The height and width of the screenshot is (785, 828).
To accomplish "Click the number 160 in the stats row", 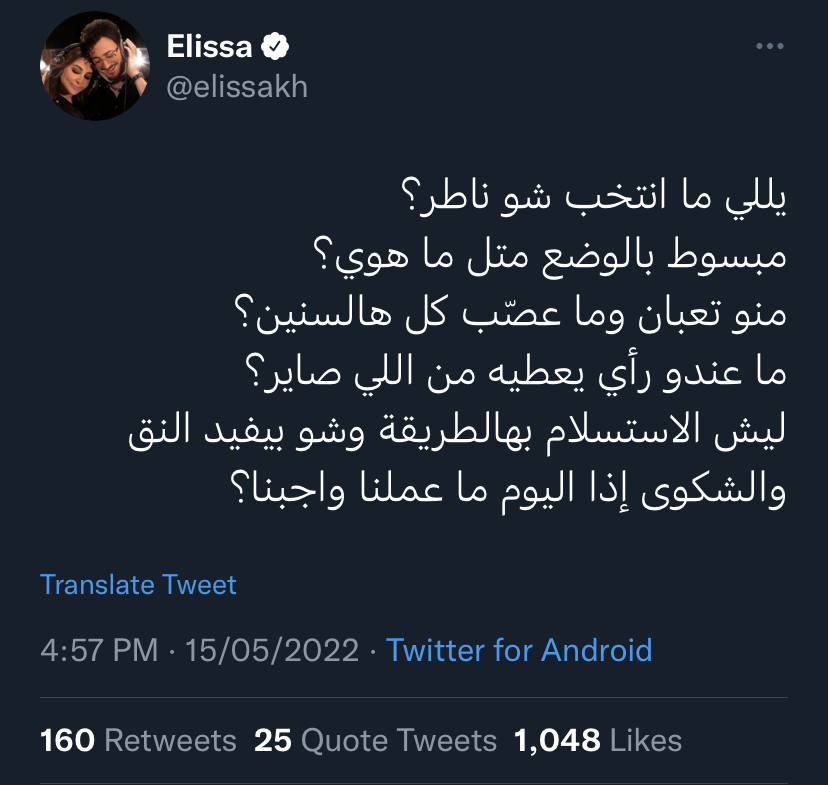I will pos(68,740).
